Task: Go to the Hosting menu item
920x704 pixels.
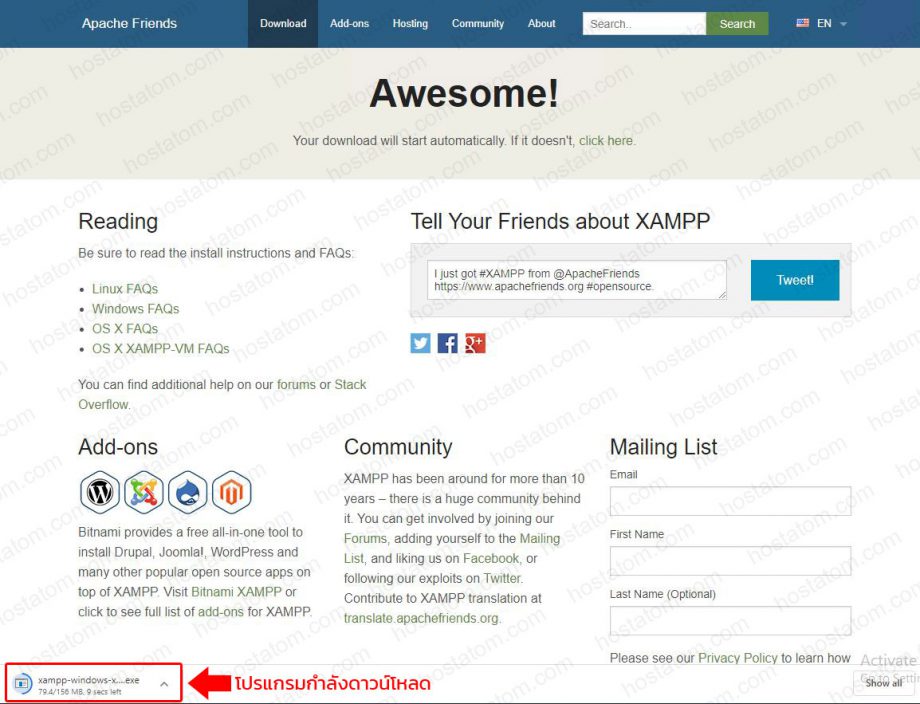Action: click(x=410, y=23)
